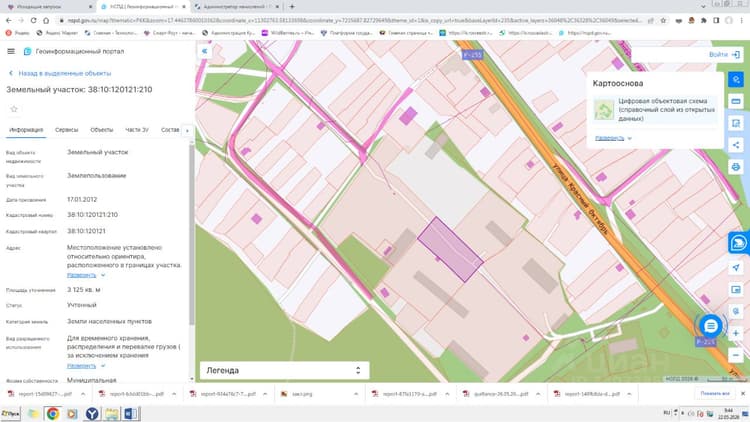This screenshot has height=422, width=750.
Task: Open the ruler measurement tool
Action: pos(736,101)
